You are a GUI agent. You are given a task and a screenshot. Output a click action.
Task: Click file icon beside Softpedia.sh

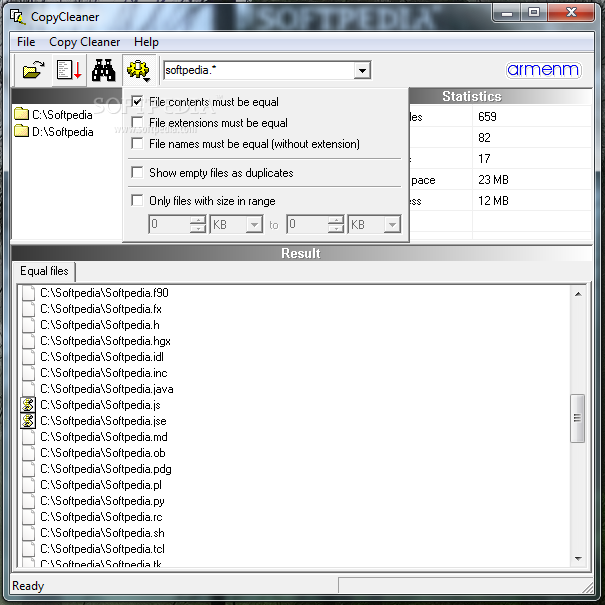click(x=28, y=533)
